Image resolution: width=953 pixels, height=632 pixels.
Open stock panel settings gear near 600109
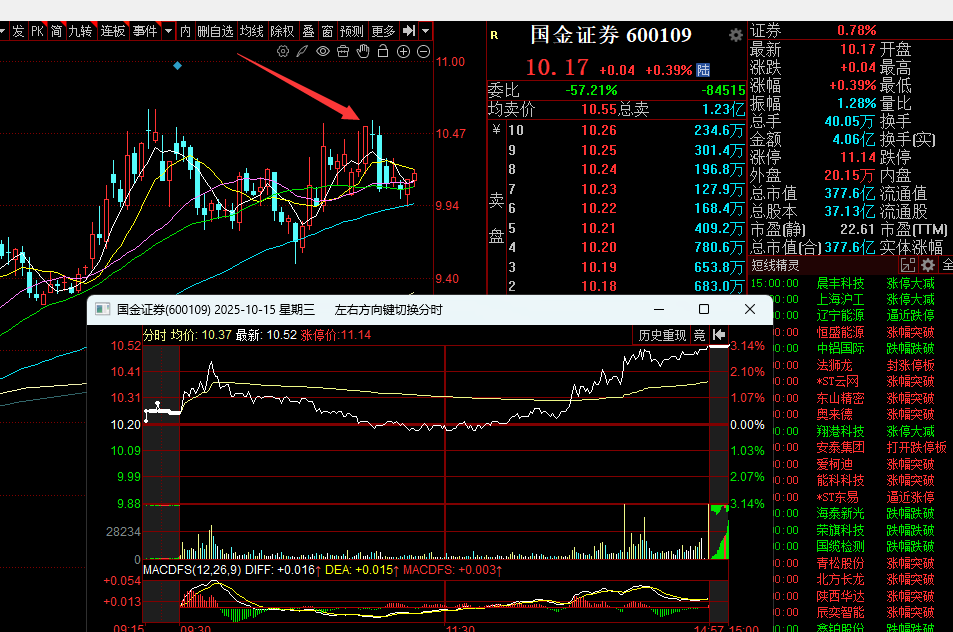735,35
